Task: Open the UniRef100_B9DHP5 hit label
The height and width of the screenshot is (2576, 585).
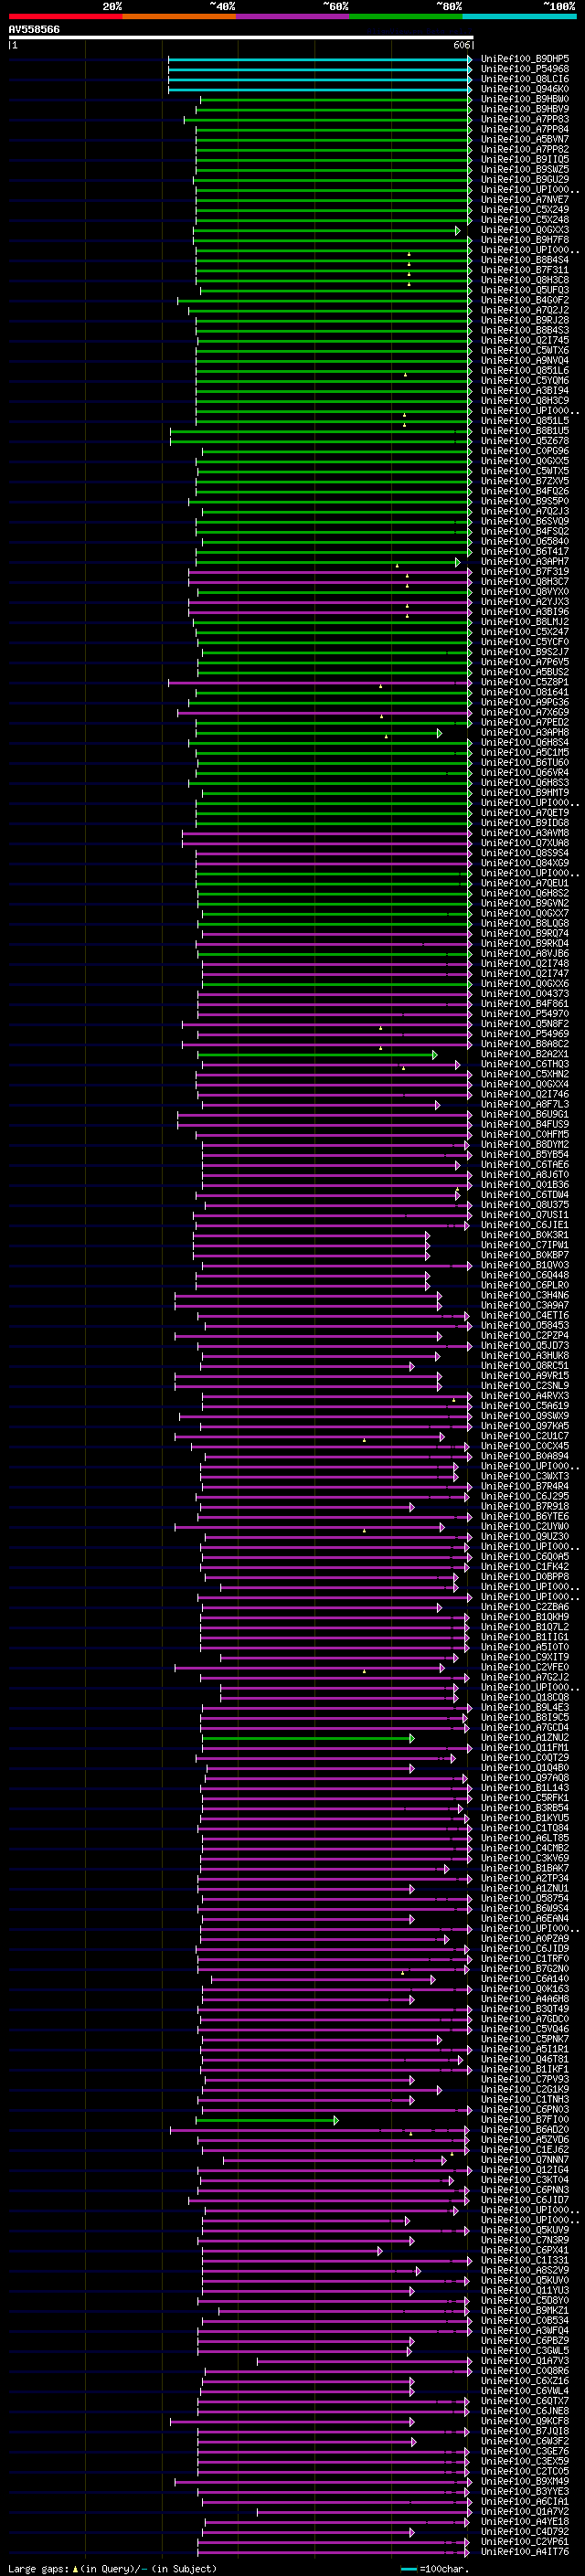Action: 525,59
